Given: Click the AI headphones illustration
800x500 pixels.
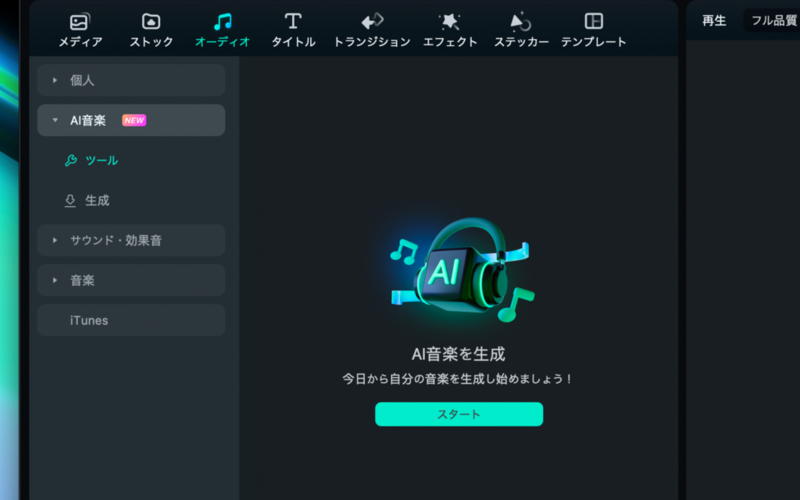Looking at the screenshot, I should click(462, 270).
